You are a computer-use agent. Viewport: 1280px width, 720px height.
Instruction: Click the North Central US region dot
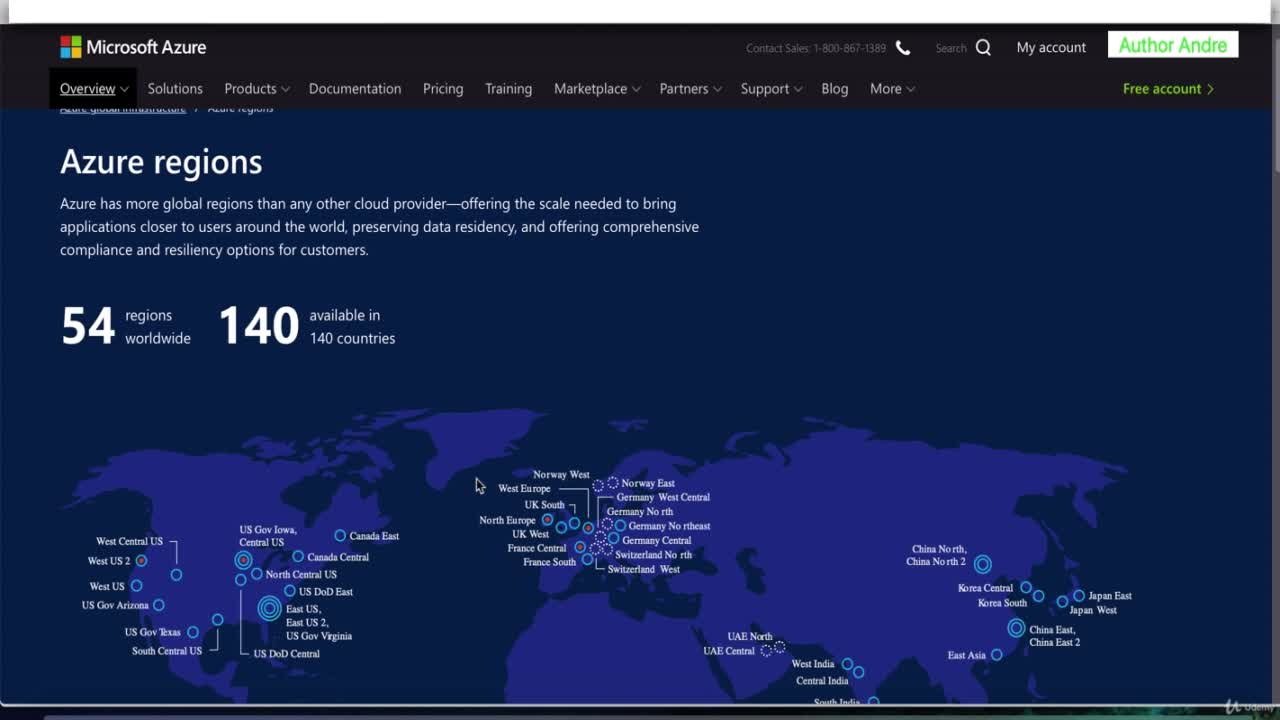point(257,574)
